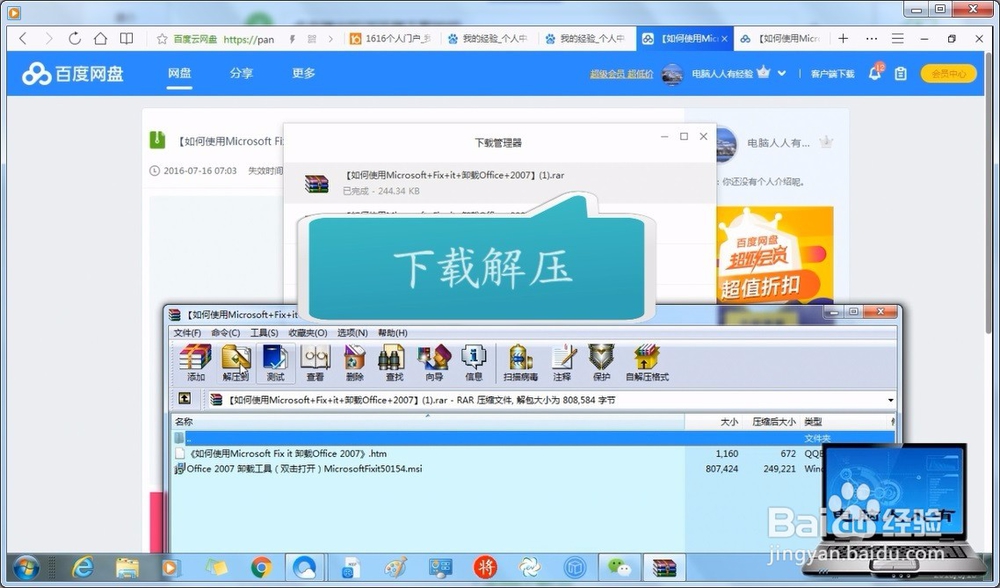Click the clipboard icon beside the bell
The image size is (1000, 588).
tap(901, 74)
